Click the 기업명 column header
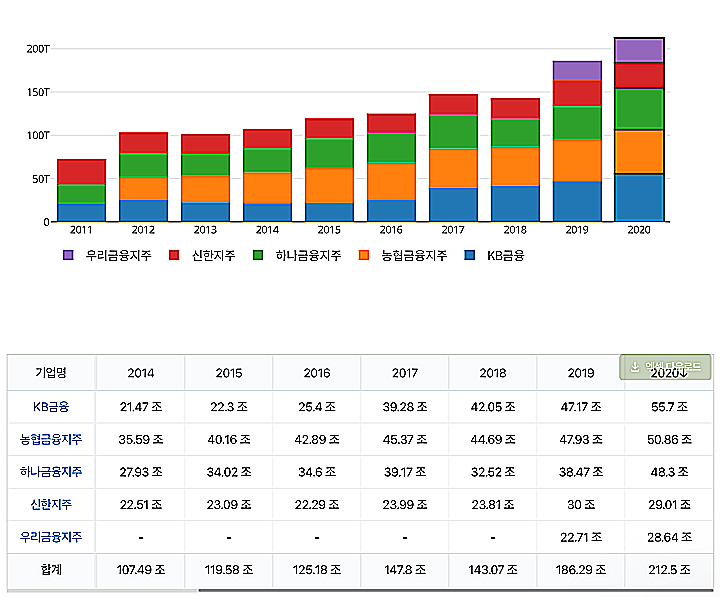Screen dimensions: 720x597 [x=51, y=373]
